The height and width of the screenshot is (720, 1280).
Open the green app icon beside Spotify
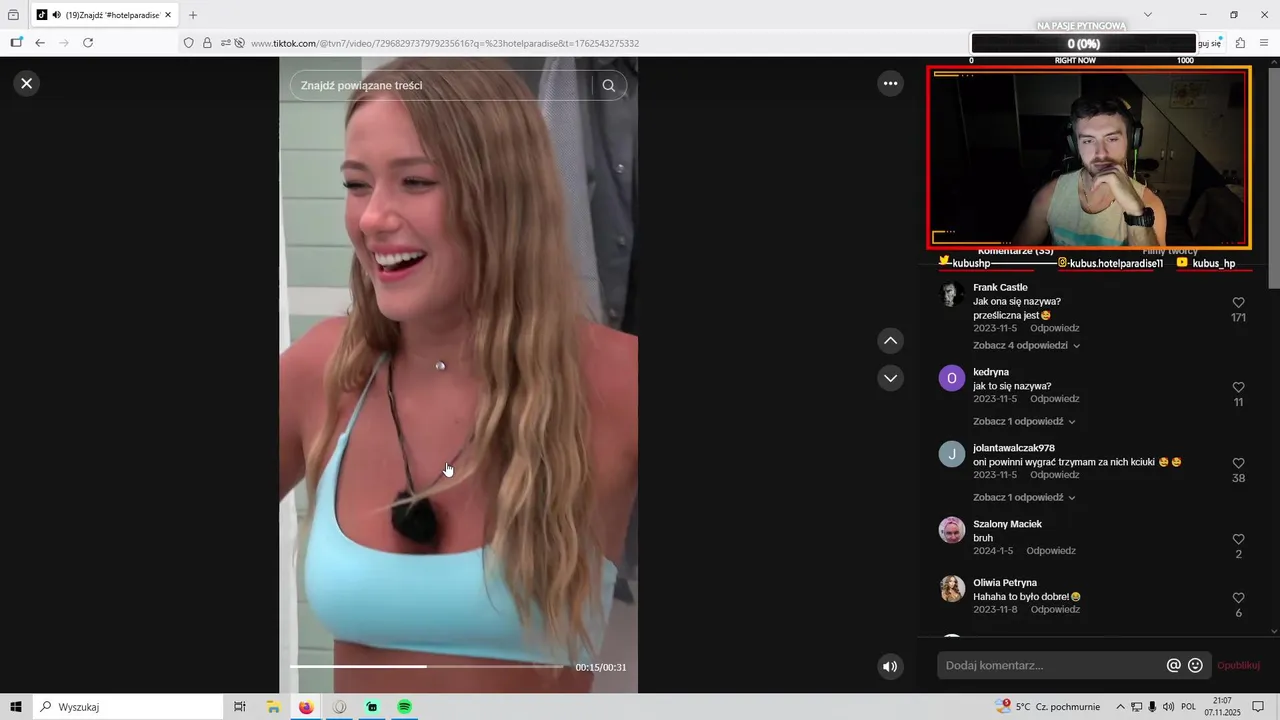pos(372,707)
